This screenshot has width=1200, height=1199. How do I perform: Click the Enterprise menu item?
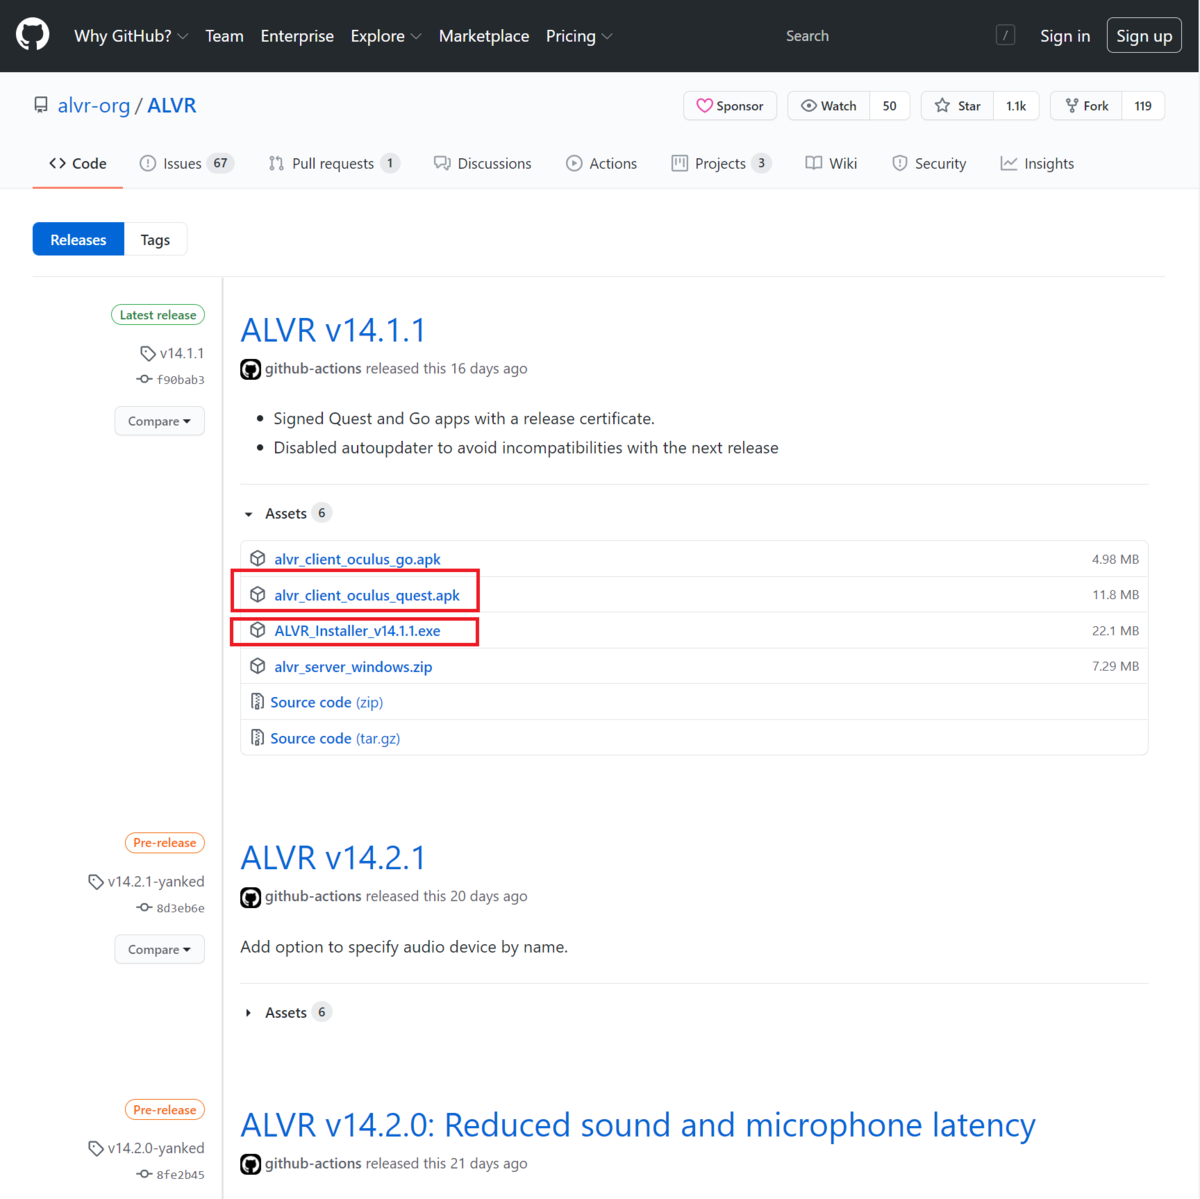coord(297,36)
